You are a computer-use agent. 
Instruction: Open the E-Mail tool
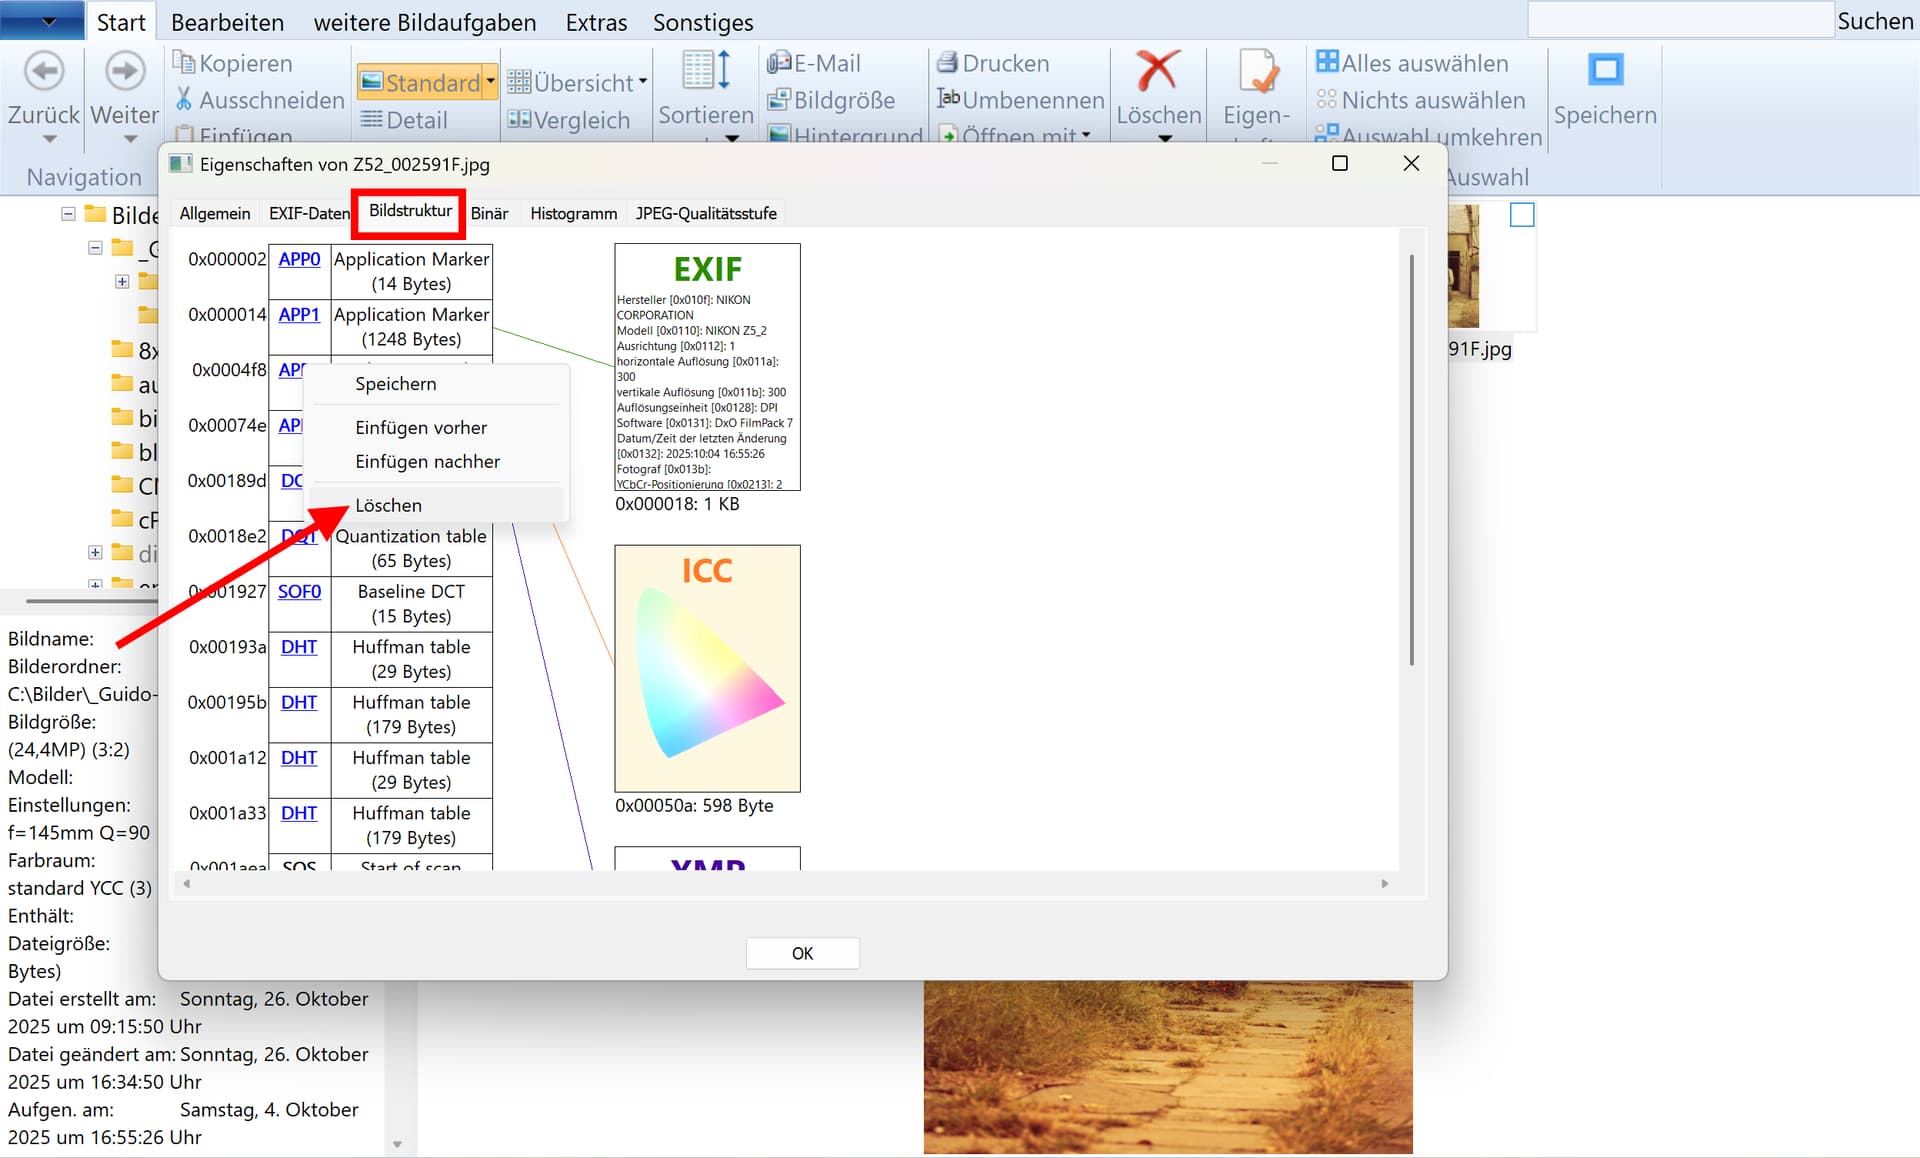tap(813, 63)
